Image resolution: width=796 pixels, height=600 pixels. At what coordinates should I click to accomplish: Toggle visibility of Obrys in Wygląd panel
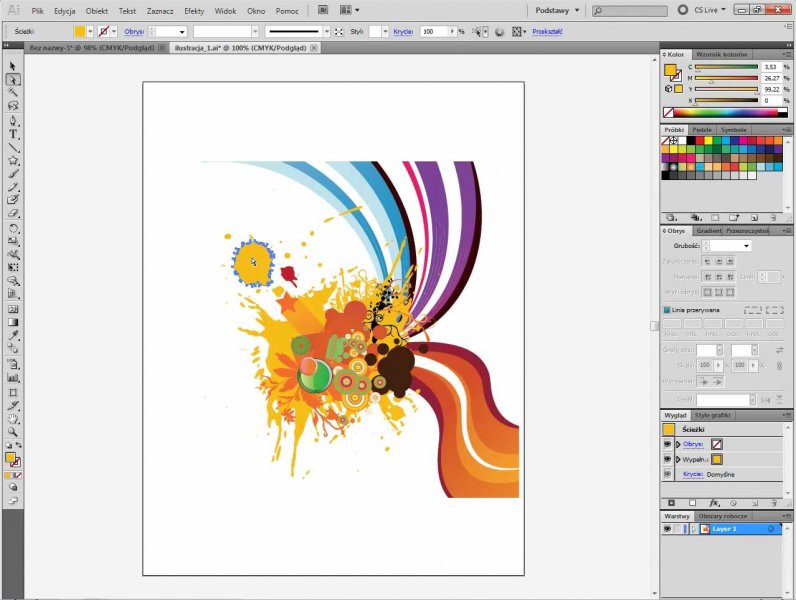(668, 444)
